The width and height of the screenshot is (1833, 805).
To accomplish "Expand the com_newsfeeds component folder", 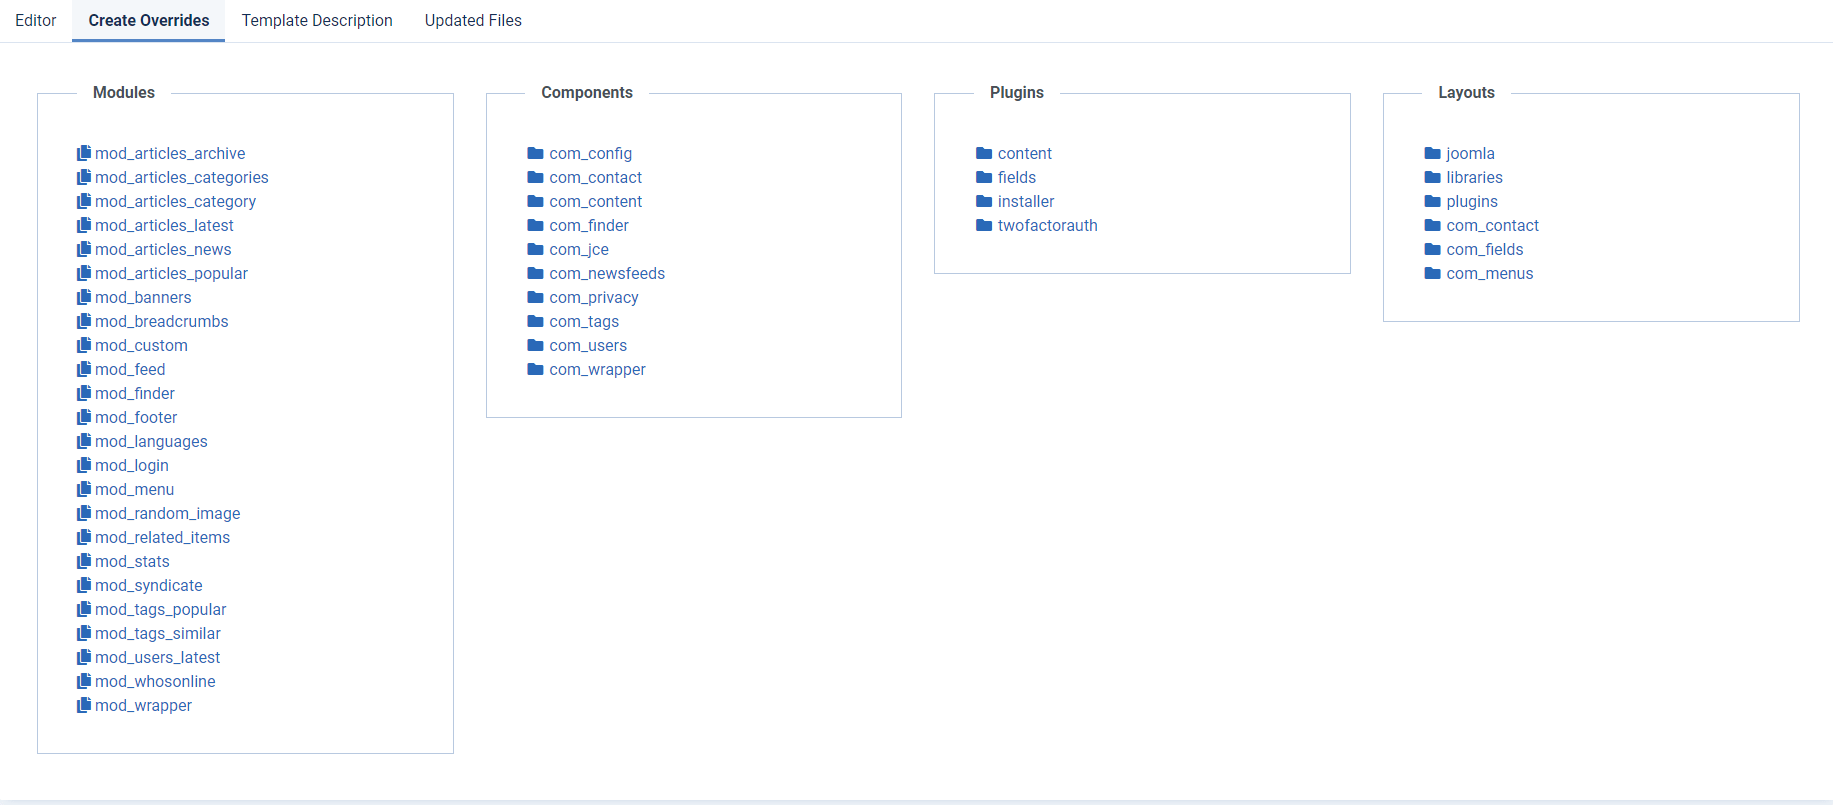I will 607,273.
